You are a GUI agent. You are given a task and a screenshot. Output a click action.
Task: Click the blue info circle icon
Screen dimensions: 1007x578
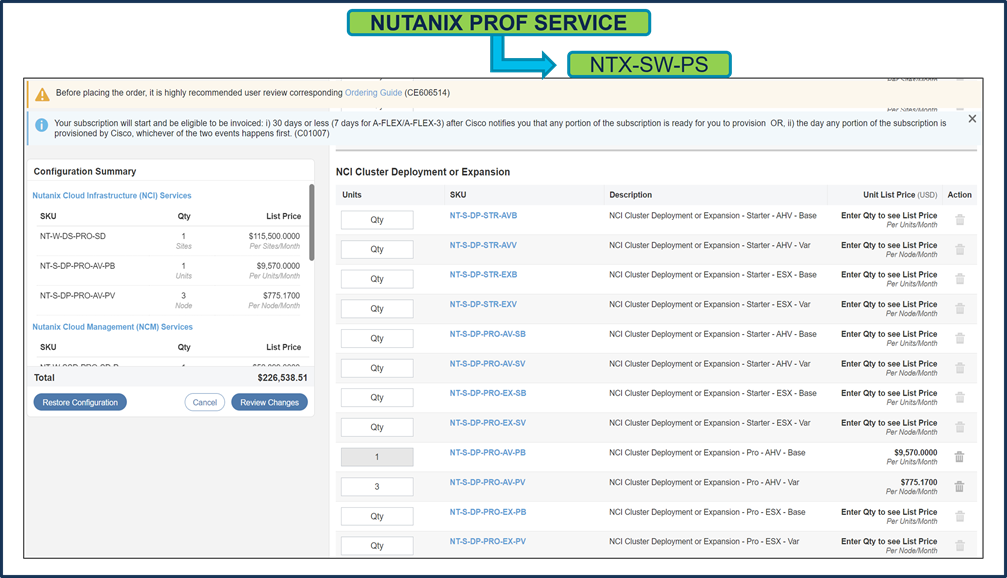point(42,125)
